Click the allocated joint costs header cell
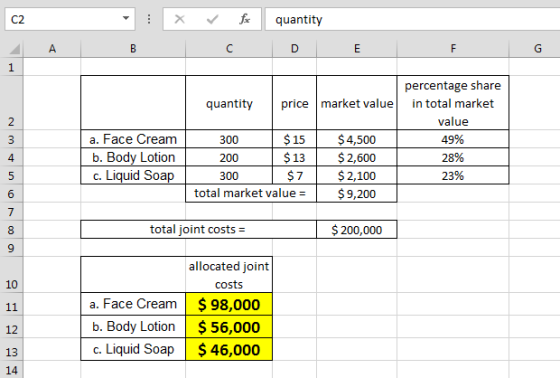 (x=229, y=275)
